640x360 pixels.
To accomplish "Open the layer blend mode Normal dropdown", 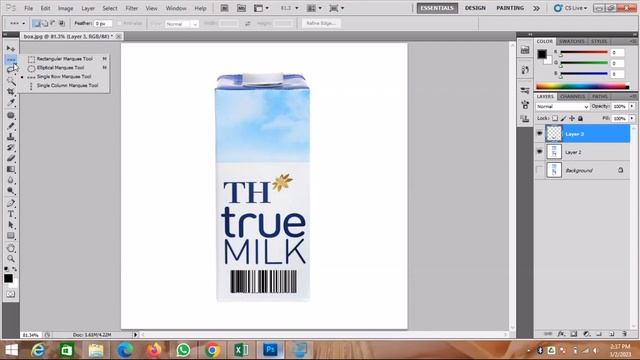I will tap(562, 107).
